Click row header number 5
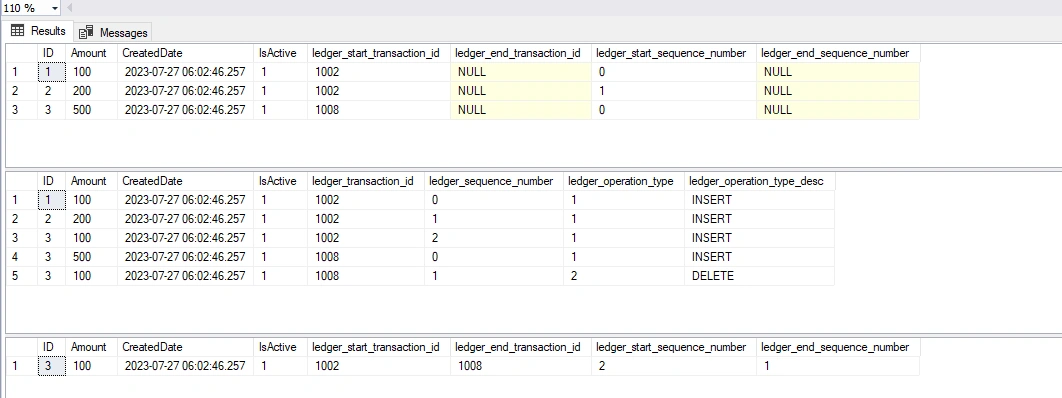Image resolution: width=1062 pixels, height=398 pixels. tap(22, 275)
